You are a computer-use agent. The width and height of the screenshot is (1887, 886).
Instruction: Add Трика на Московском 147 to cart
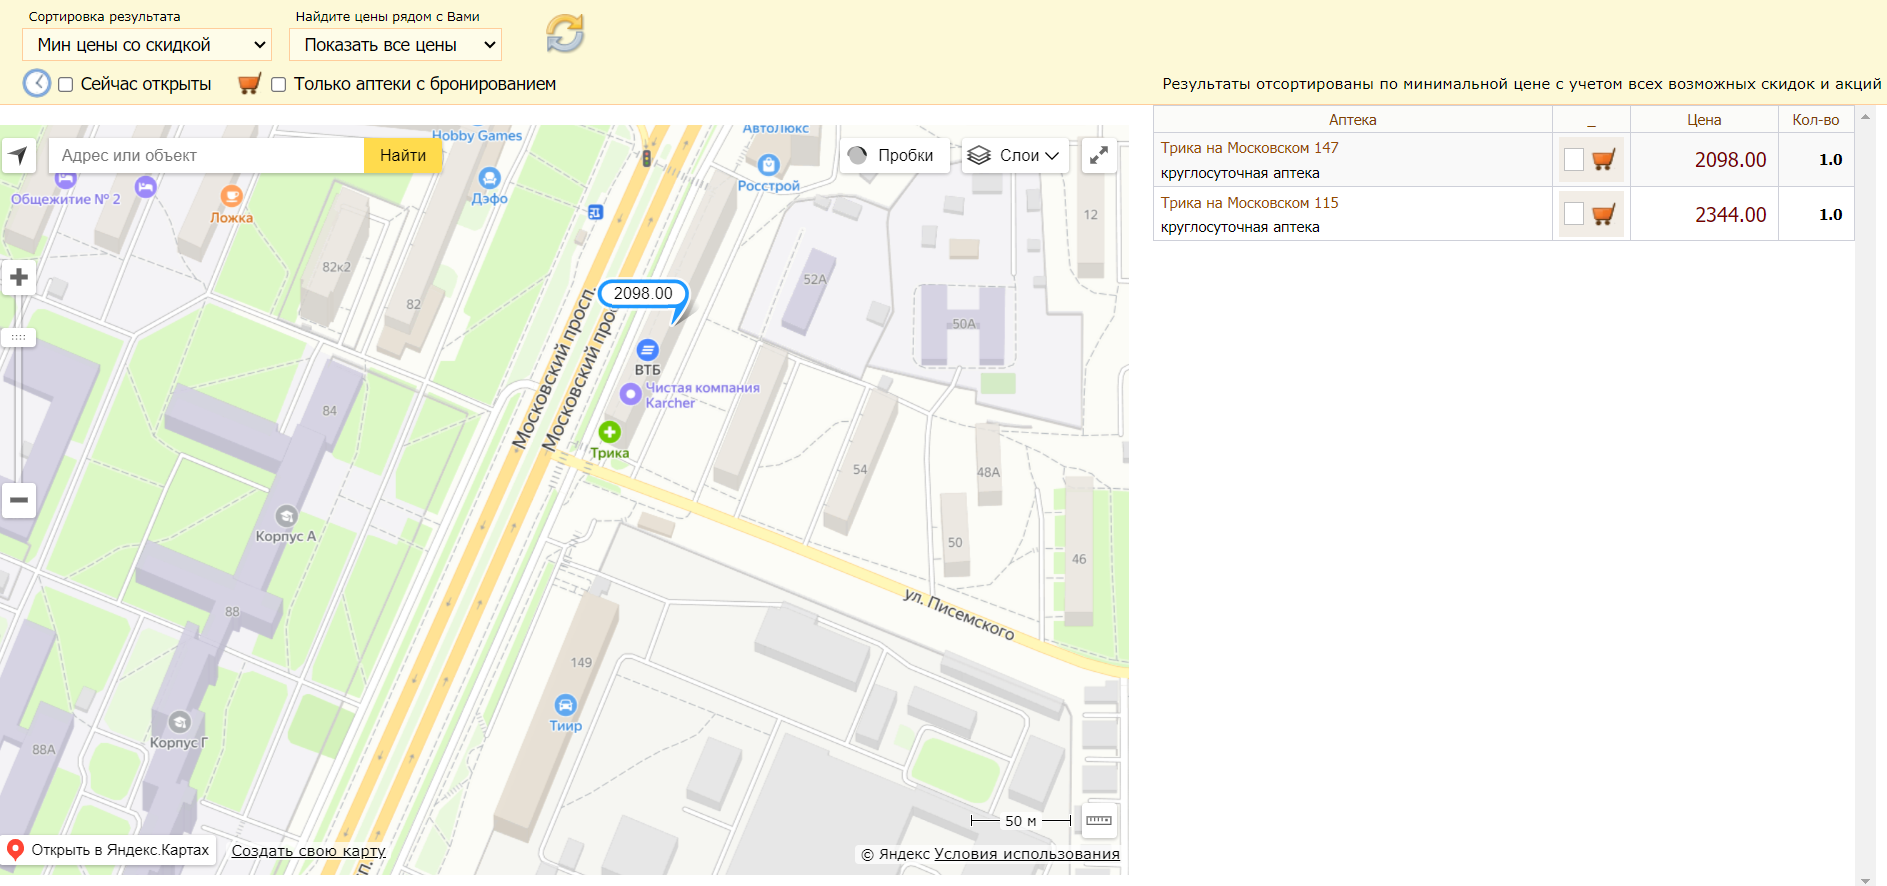coord(1604,159)
